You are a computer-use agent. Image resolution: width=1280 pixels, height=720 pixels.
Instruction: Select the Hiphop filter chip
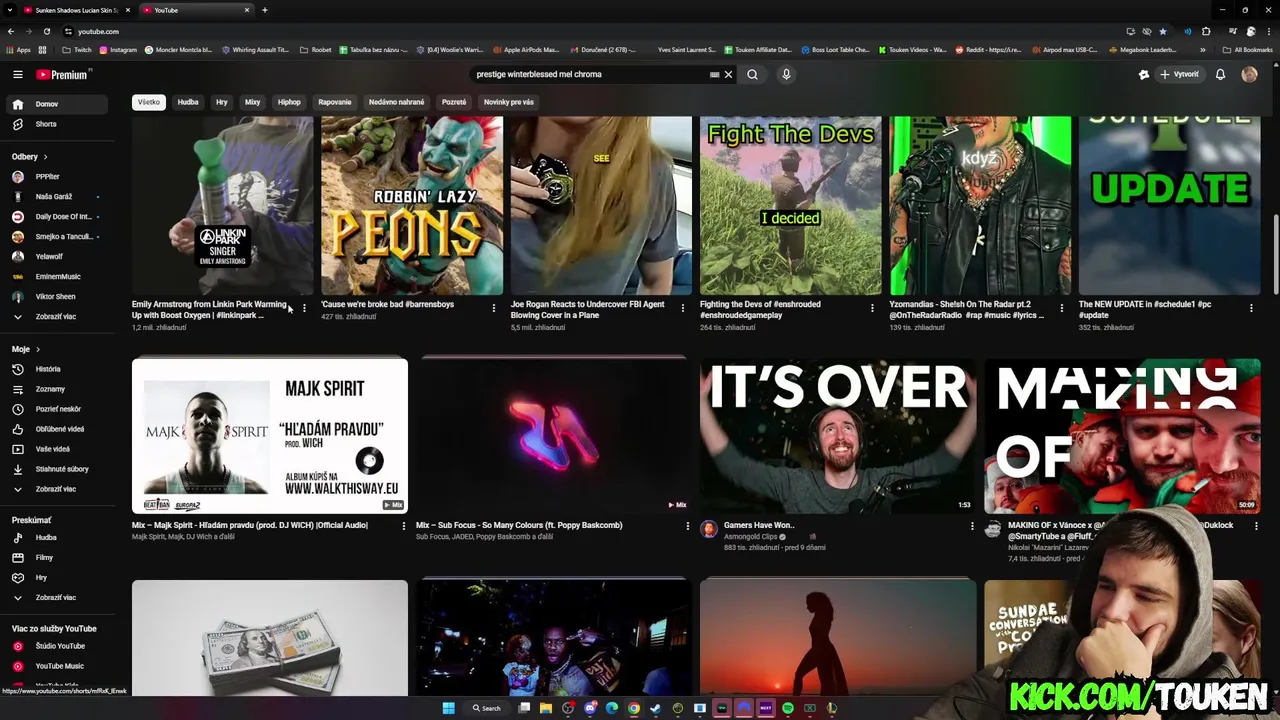[289, 102]
